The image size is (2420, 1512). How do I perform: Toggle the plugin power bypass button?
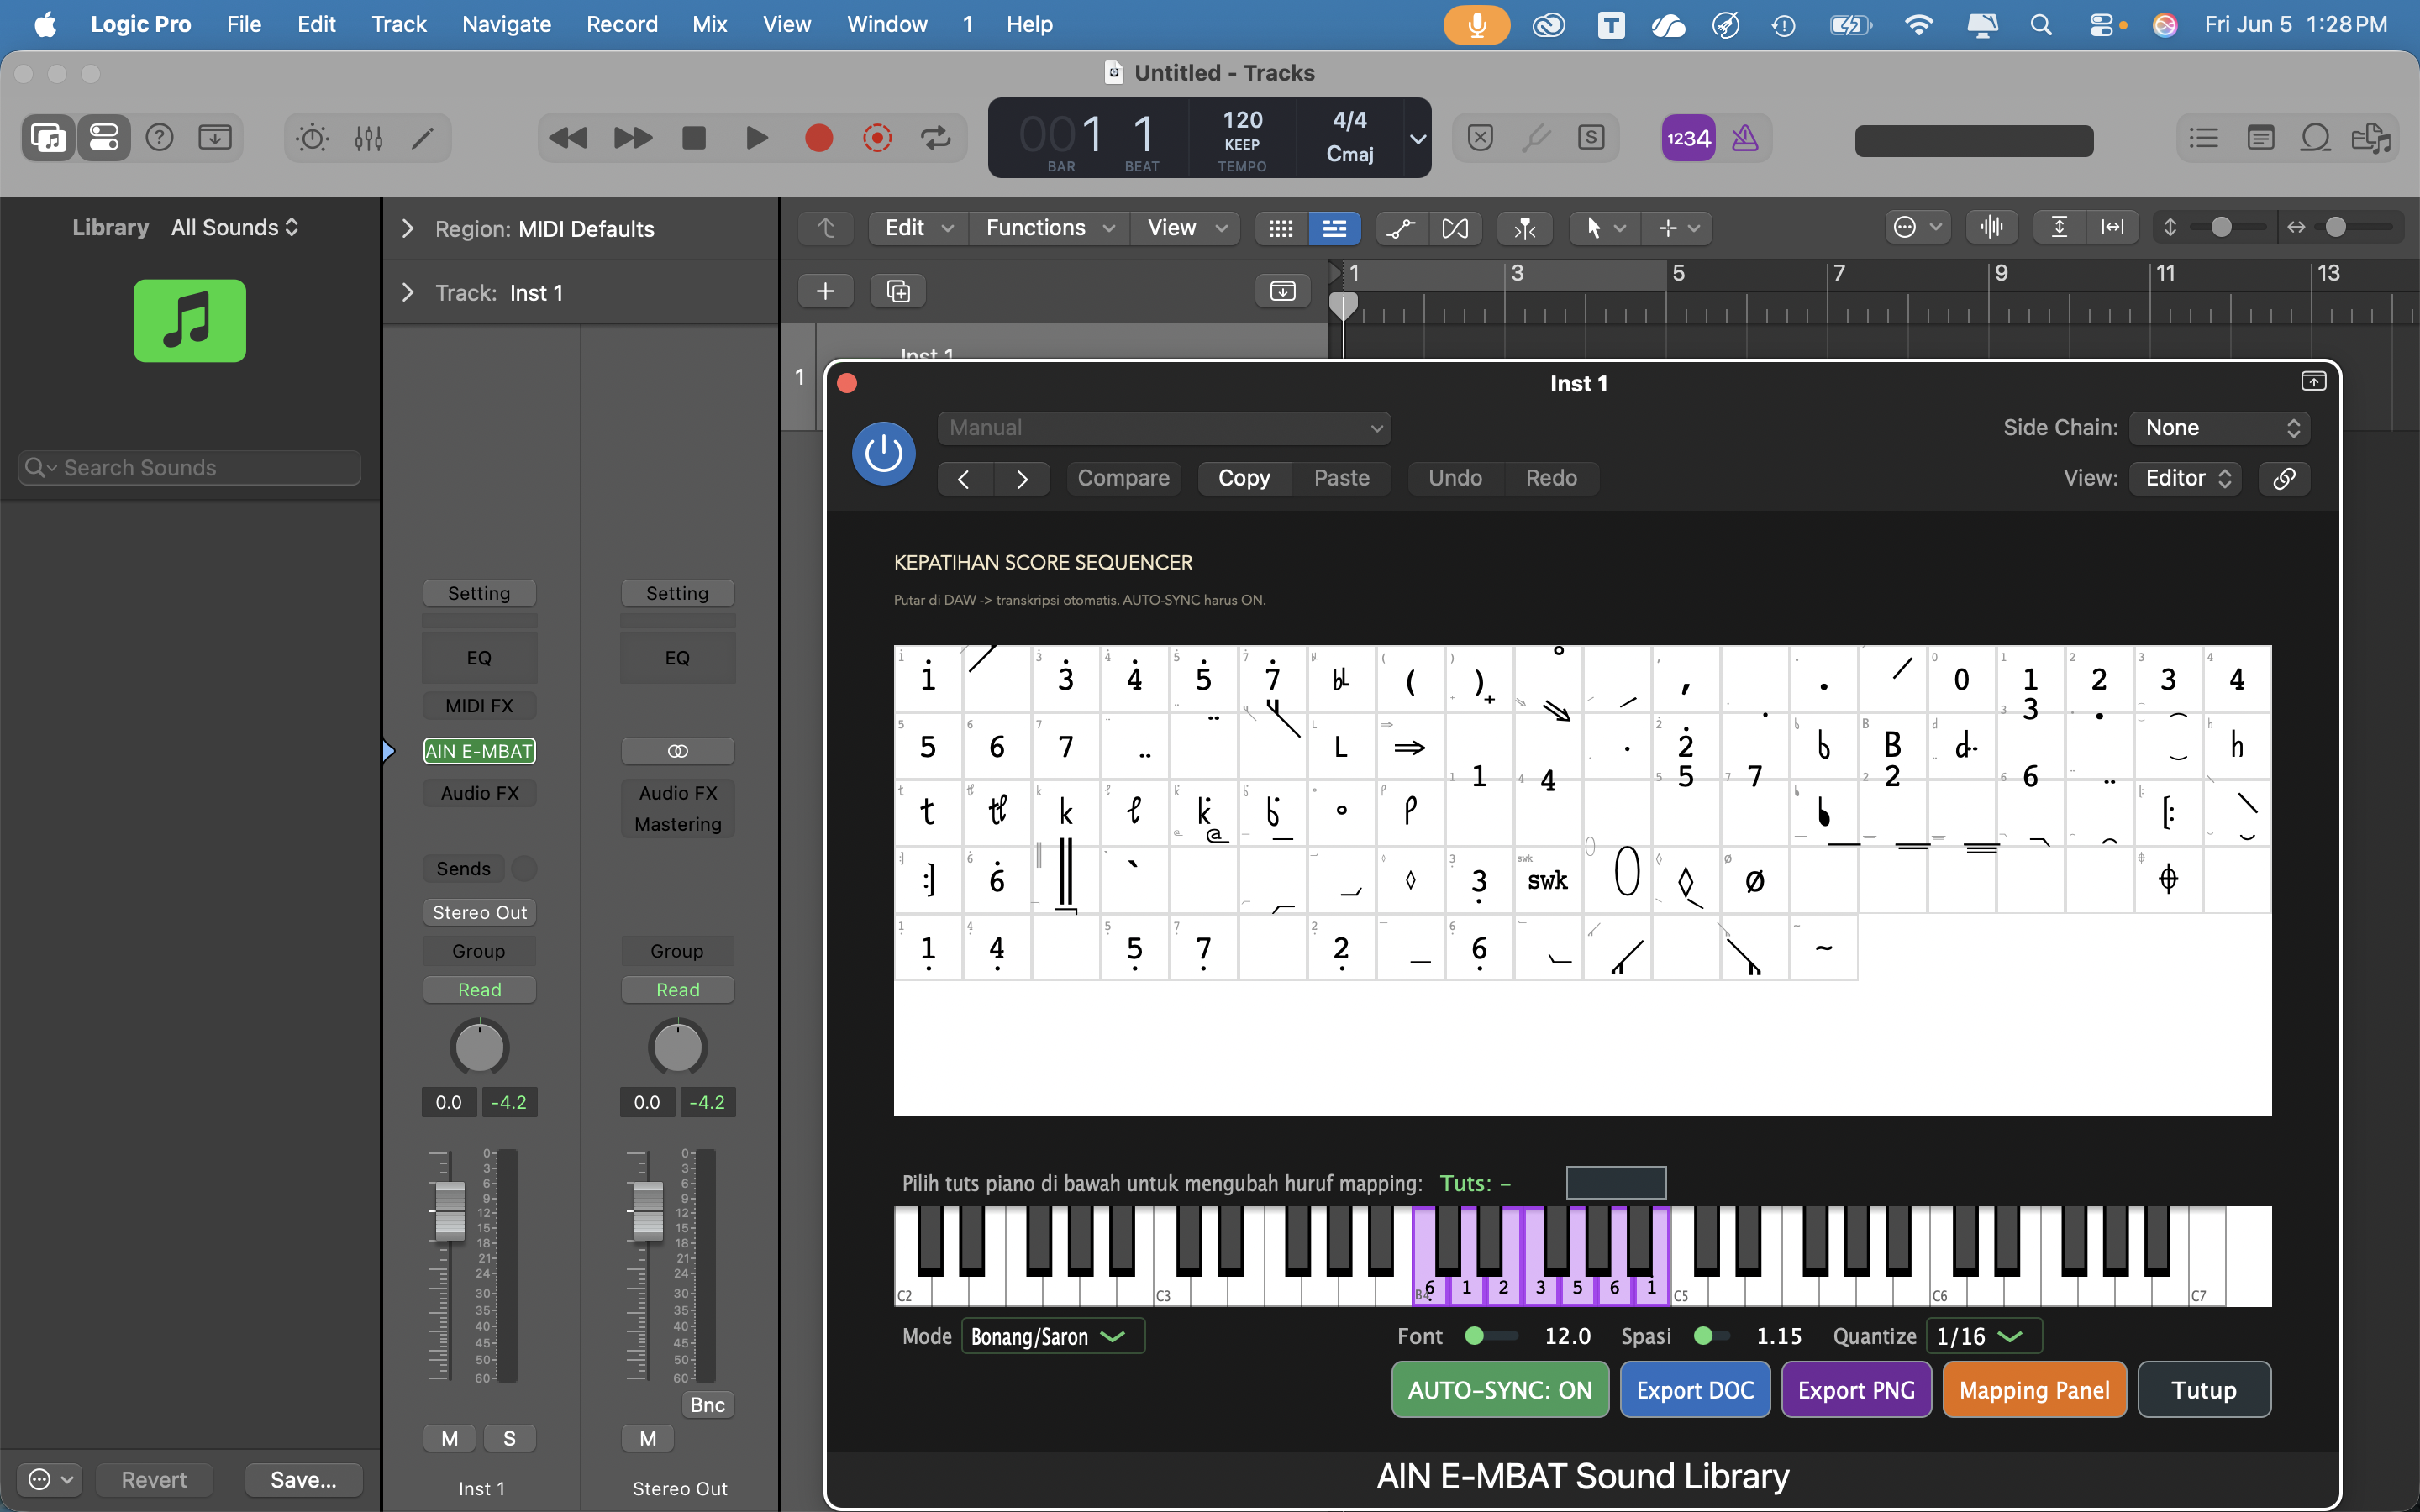point(884,454)
